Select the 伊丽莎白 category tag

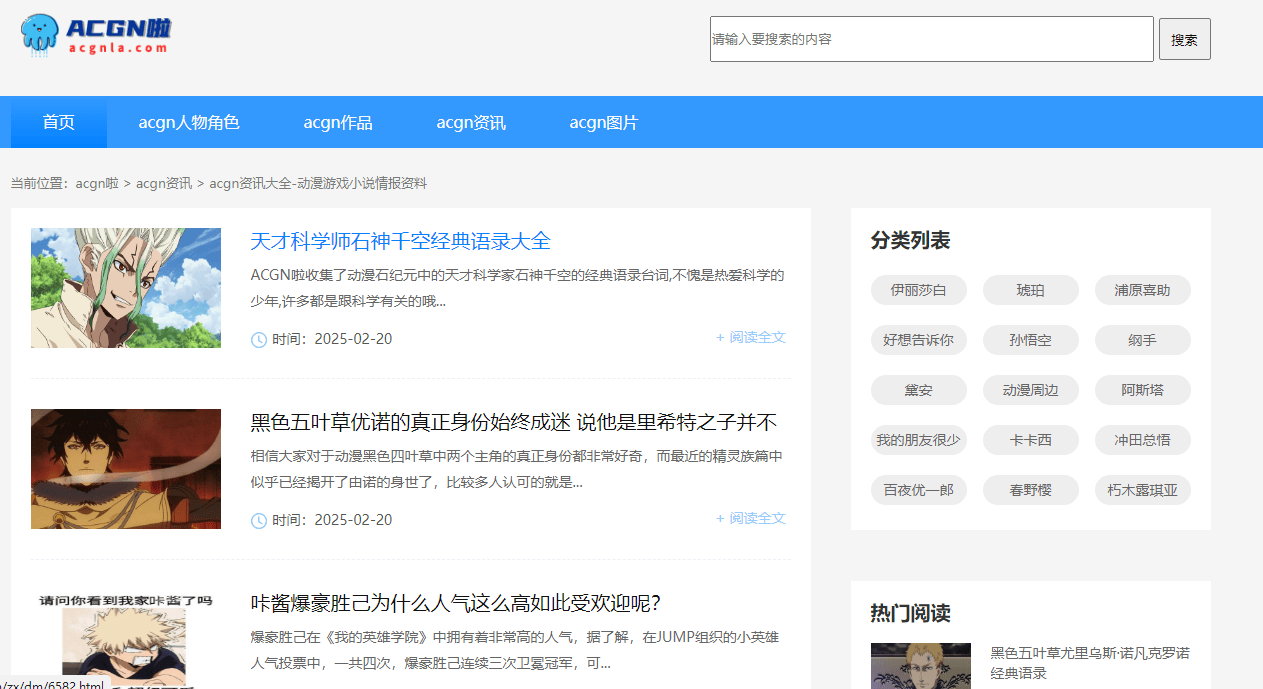point(919,290)
